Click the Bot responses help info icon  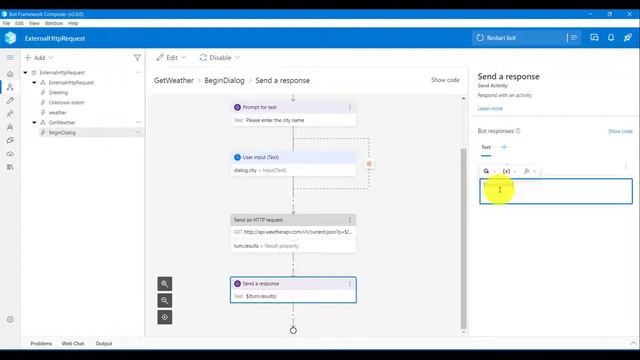(x=518, y=131)
